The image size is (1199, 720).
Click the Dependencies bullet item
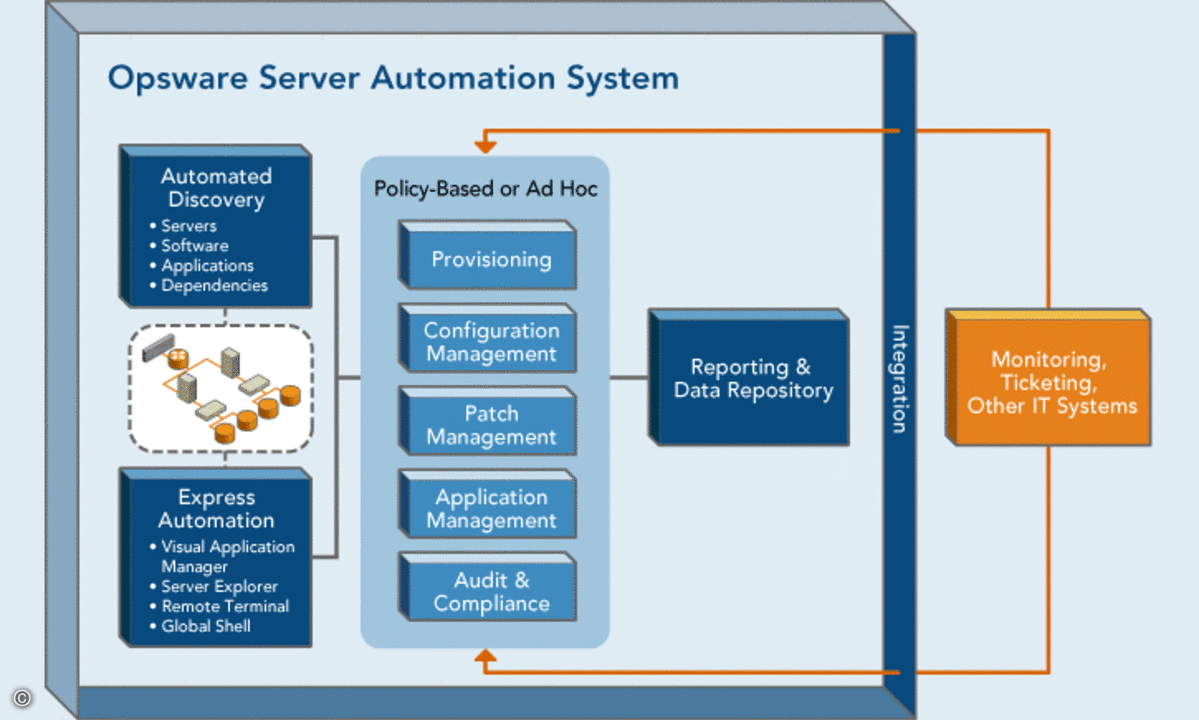pos(209,286)
